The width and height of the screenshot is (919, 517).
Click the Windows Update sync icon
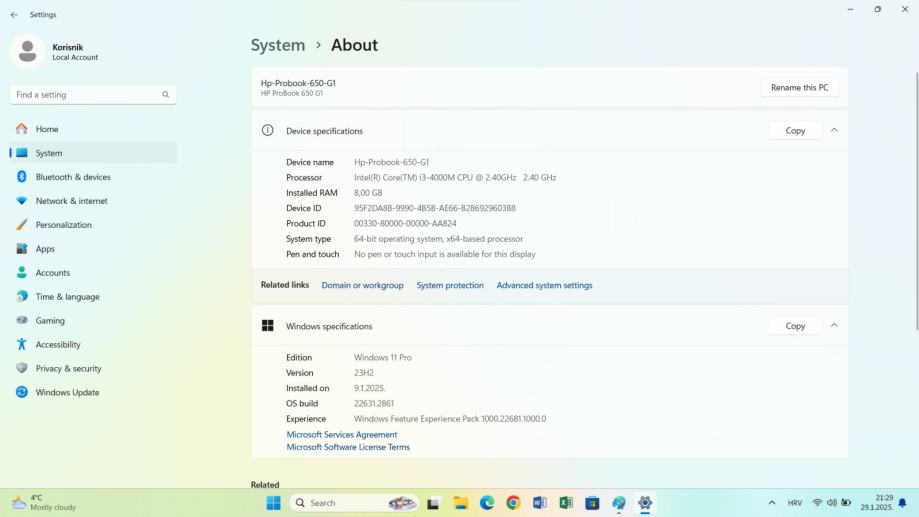point(22,393)
